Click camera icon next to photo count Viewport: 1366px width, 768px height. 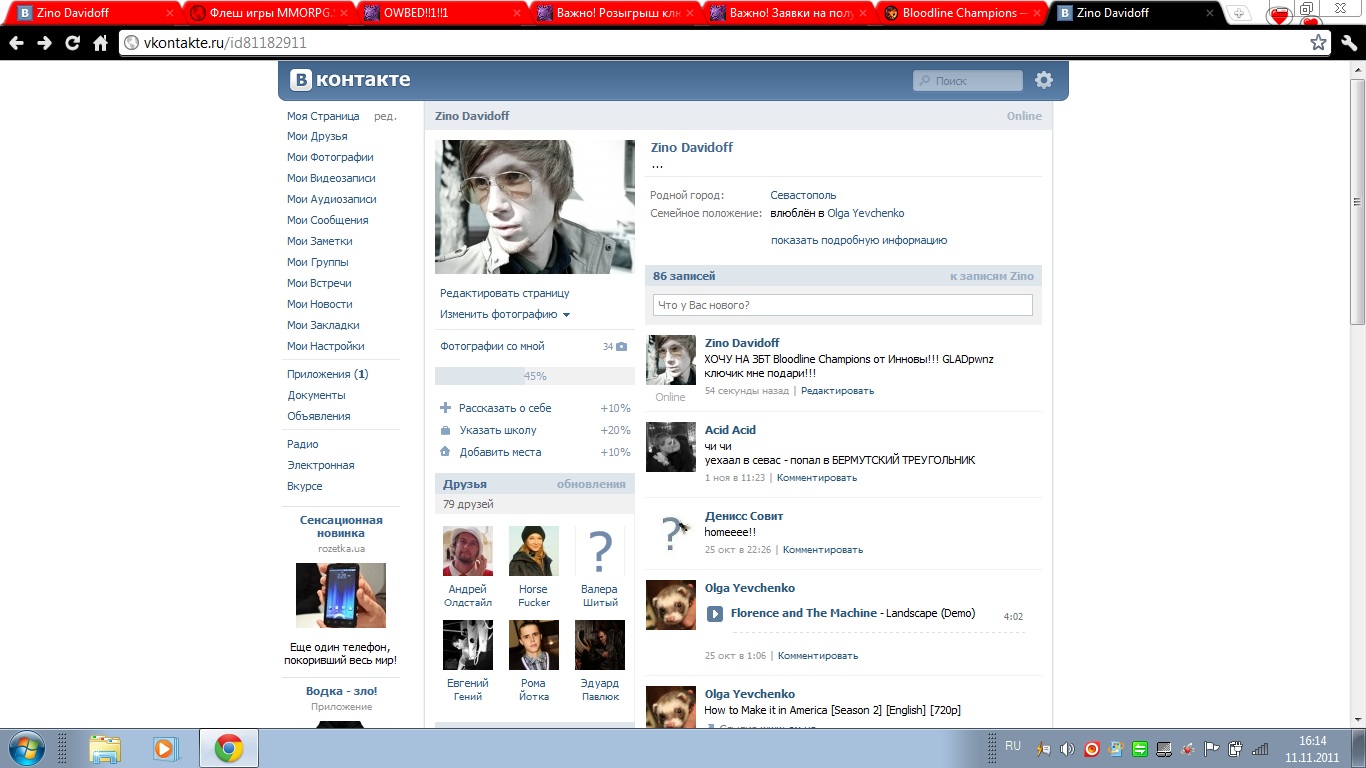621,347
